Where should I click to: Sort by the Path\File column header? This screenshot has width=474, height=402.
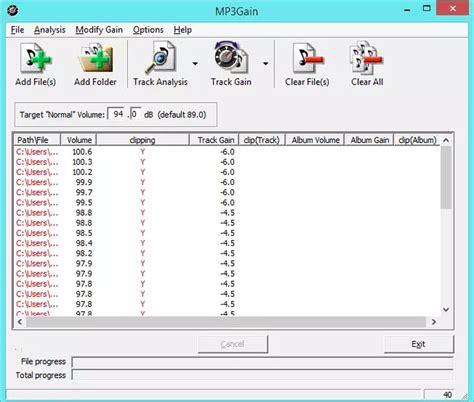pyautogui.click(x=37, y=140)
